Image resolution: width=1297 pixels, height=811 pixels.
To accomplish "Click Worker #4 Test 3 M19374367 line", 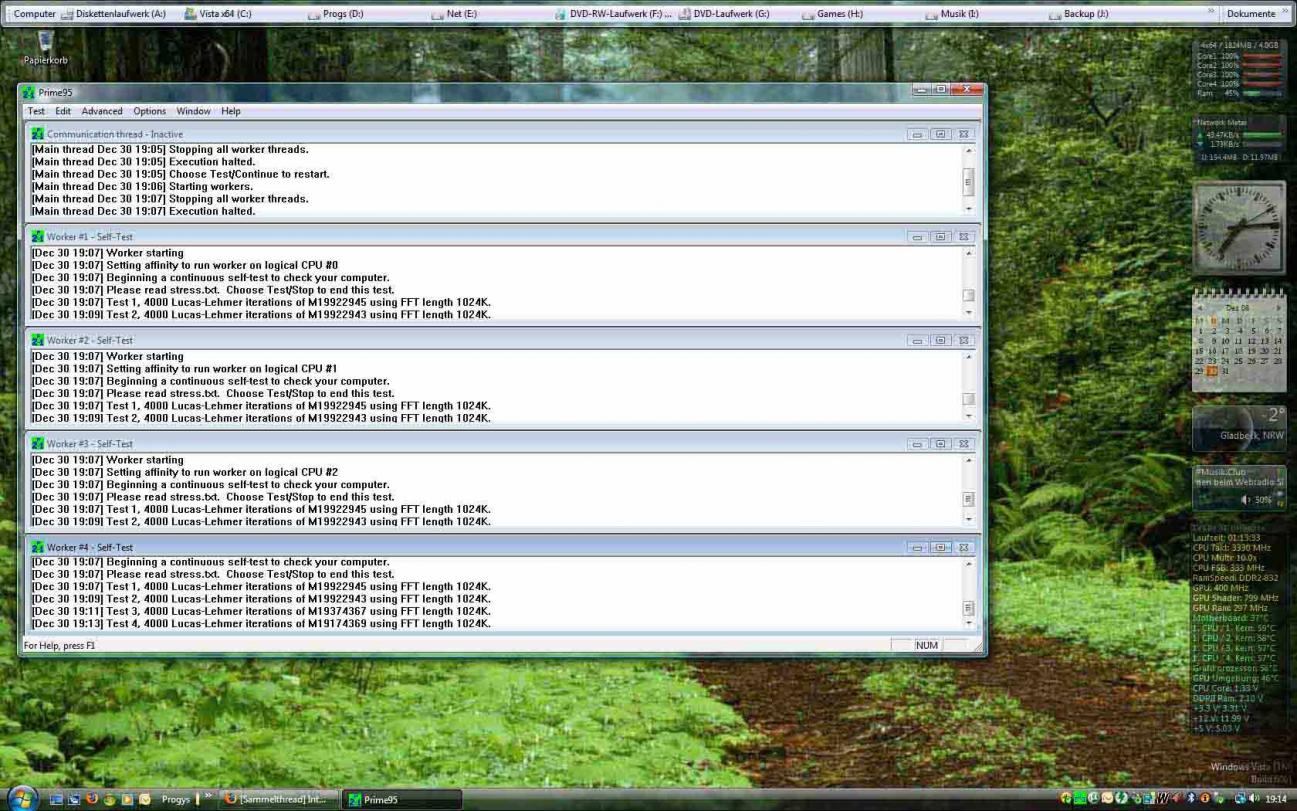I will pos(261,611).
